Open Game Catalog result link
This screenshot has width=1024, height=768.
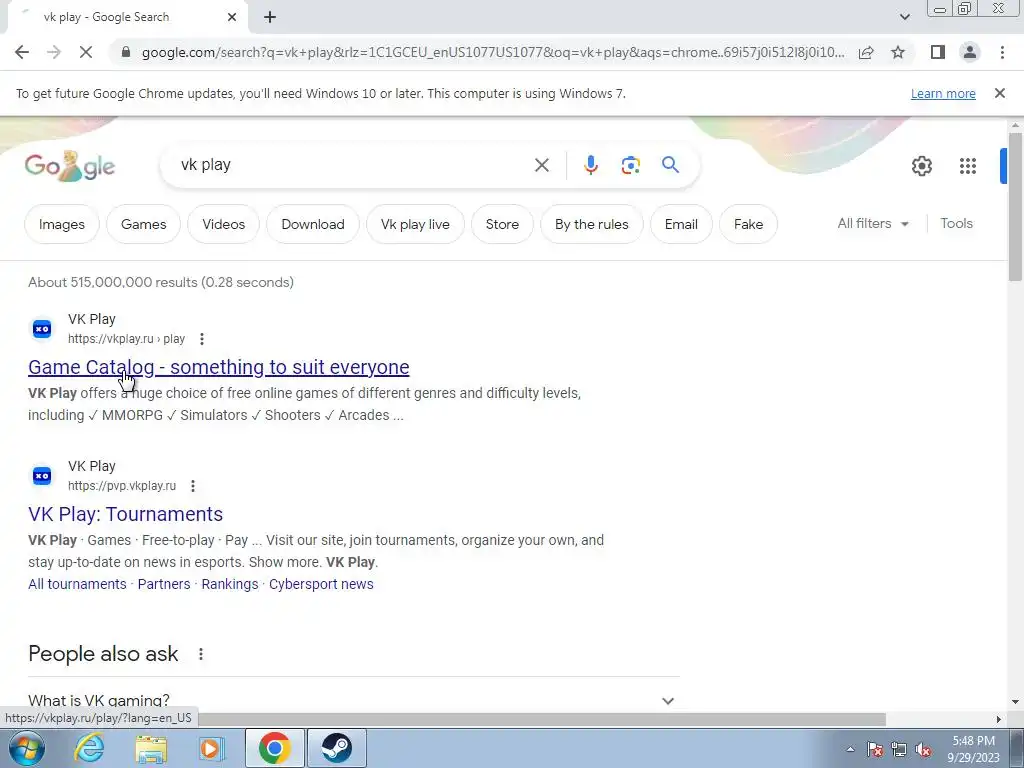pyautogui.click(x=219, y=367)
